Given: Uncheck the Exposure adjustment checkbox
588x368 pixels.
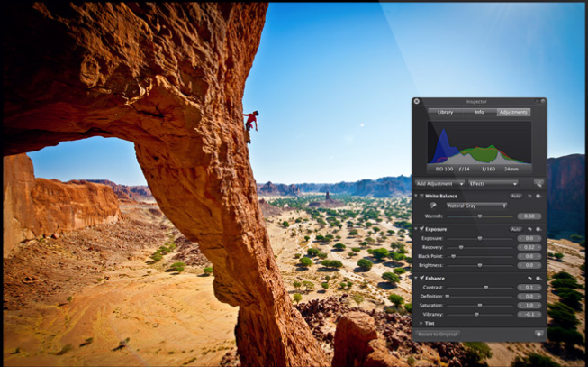Looking at the screenshot, I should point(422,228).
